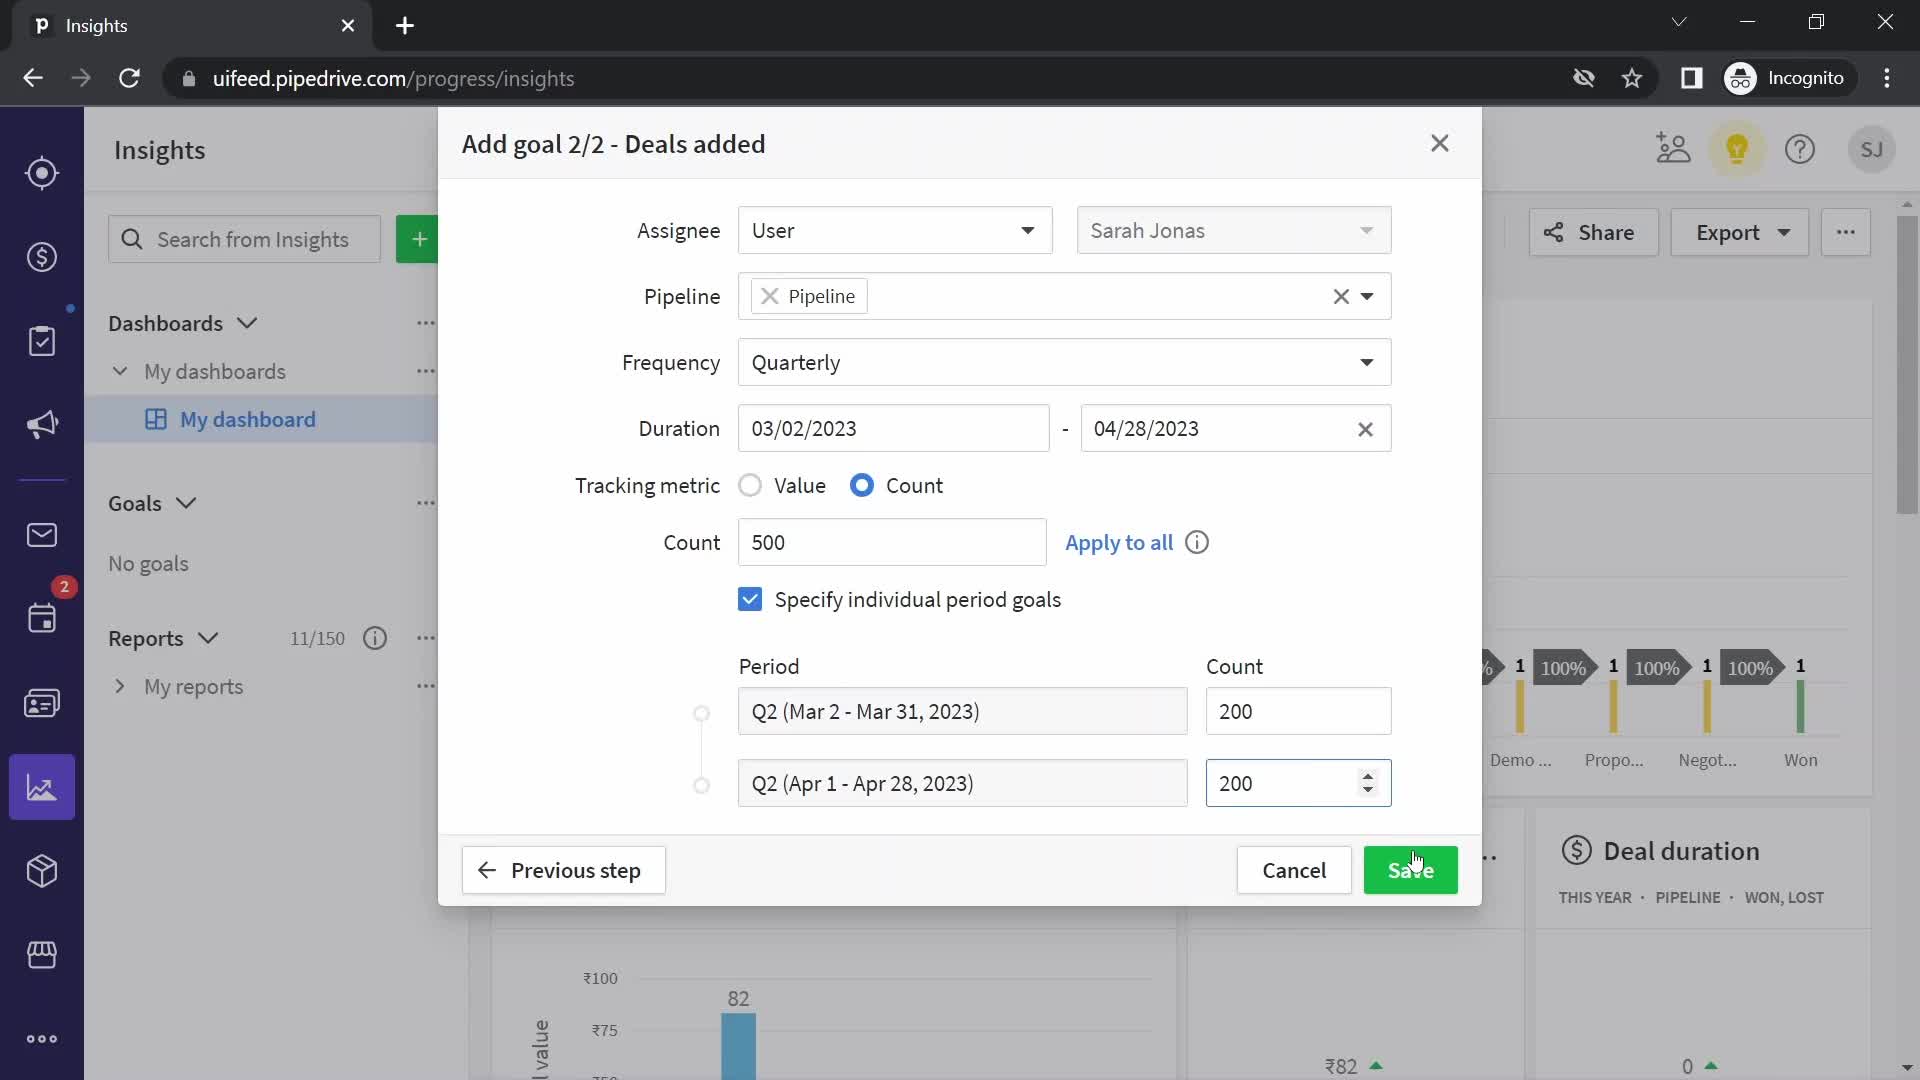The image size is (1920, 1080).
Task: Expand My reports tree item
Action: coord(119,686)
